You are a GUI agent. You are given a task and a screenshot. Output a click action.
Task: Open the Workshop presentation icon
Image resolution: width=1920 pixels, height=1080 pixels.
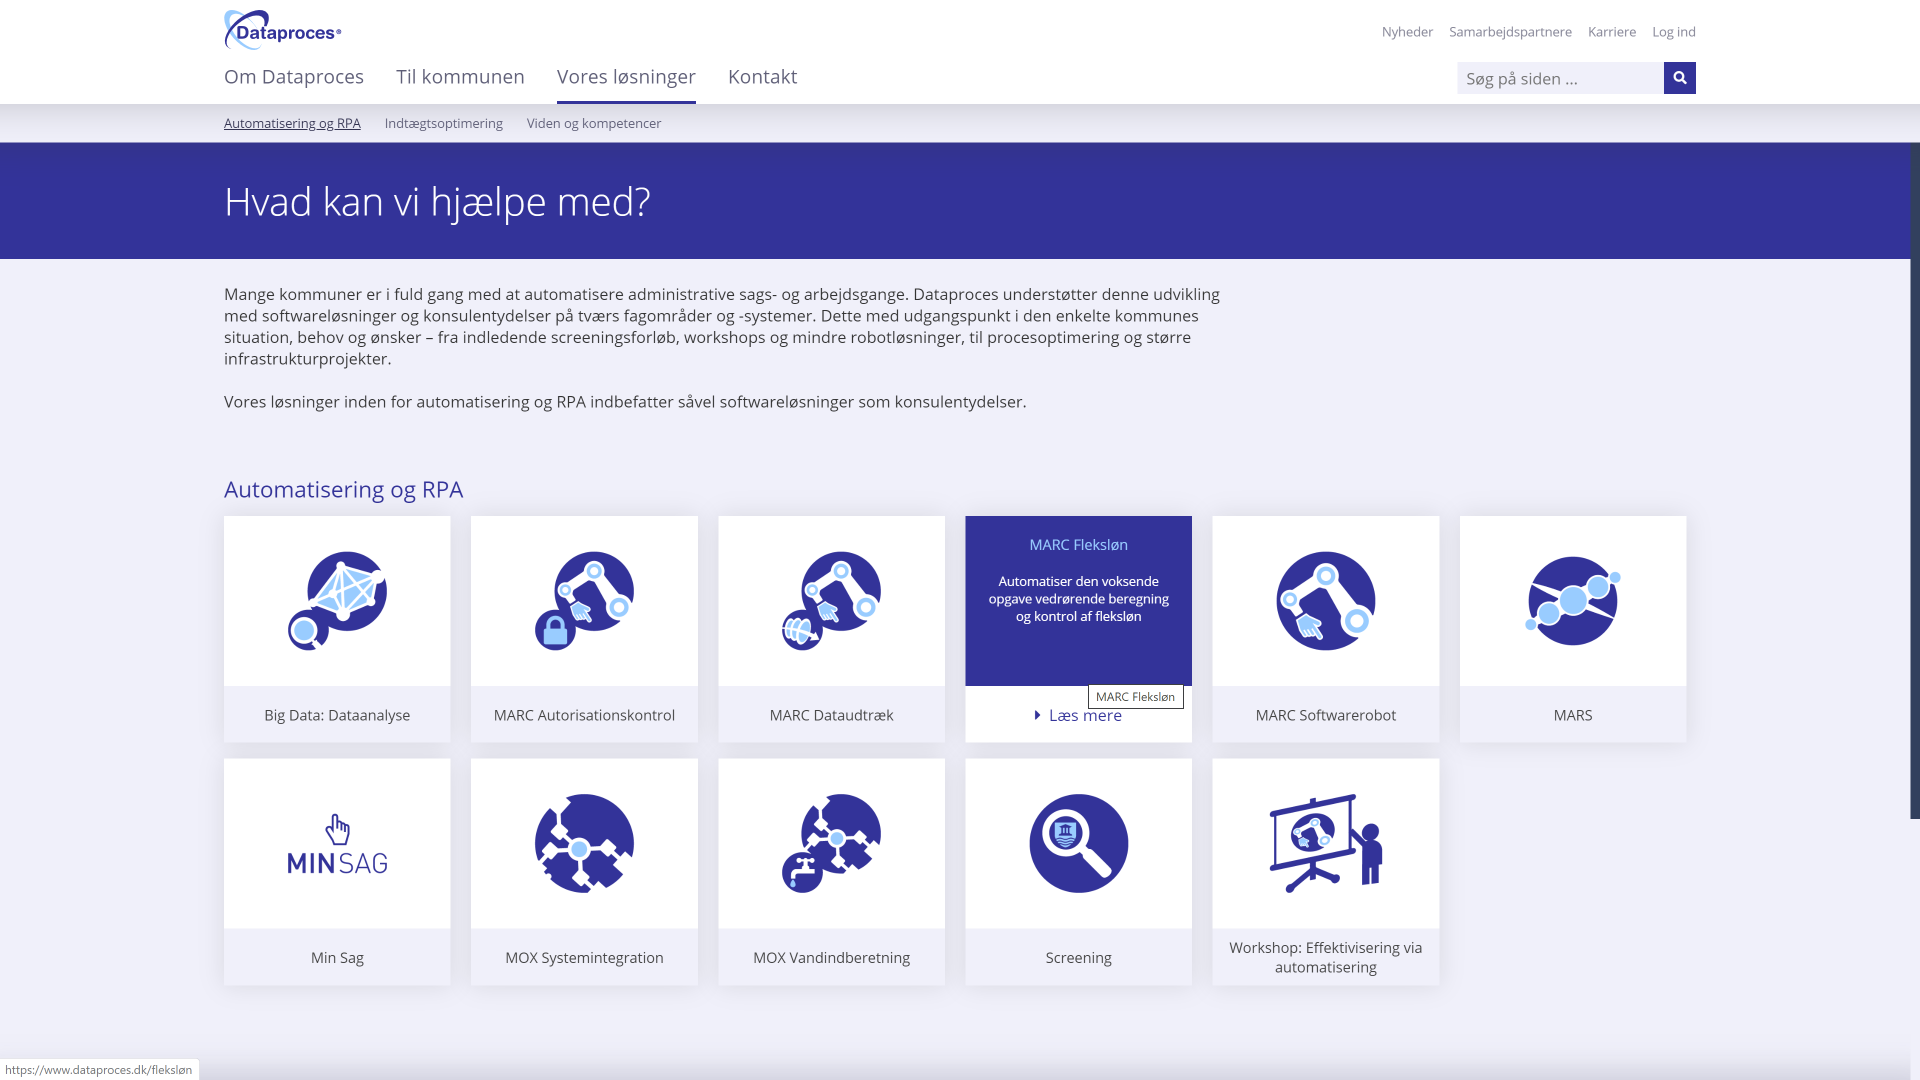(x=1326, y=843)
